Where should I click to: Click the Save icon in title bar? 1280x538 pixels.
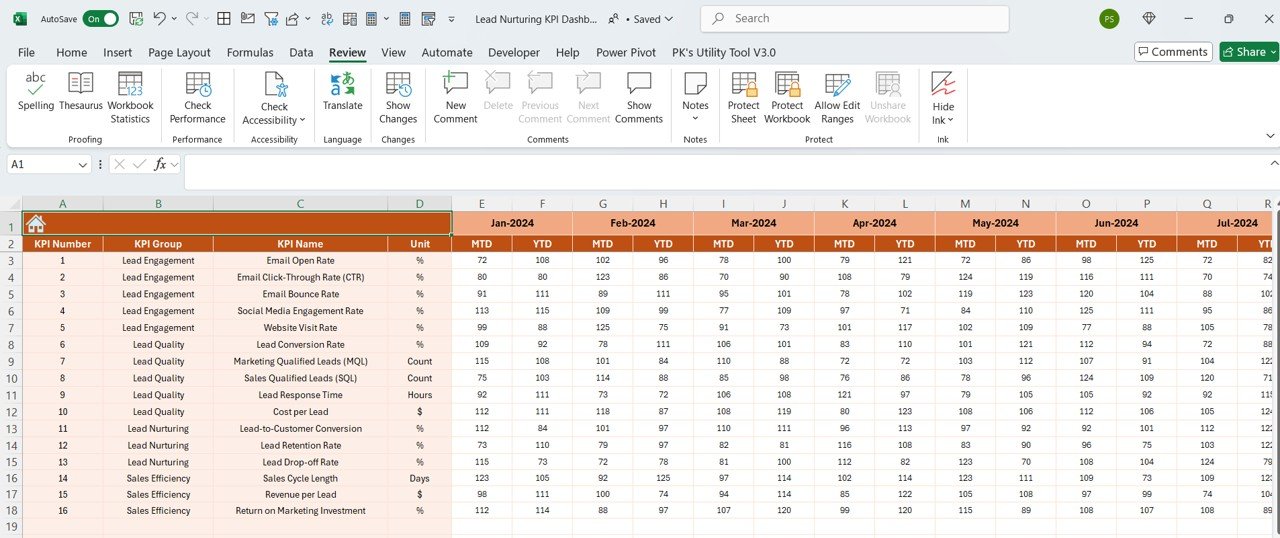(x=135, y=19)
